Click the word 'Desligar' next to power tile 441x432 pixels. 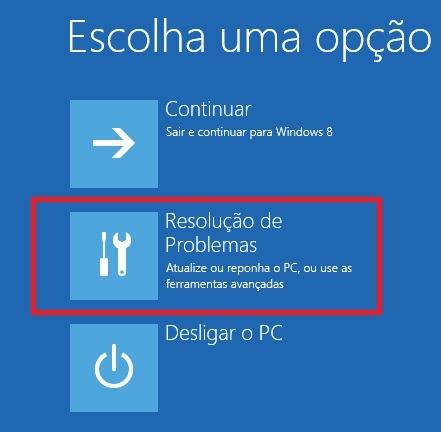200,334
